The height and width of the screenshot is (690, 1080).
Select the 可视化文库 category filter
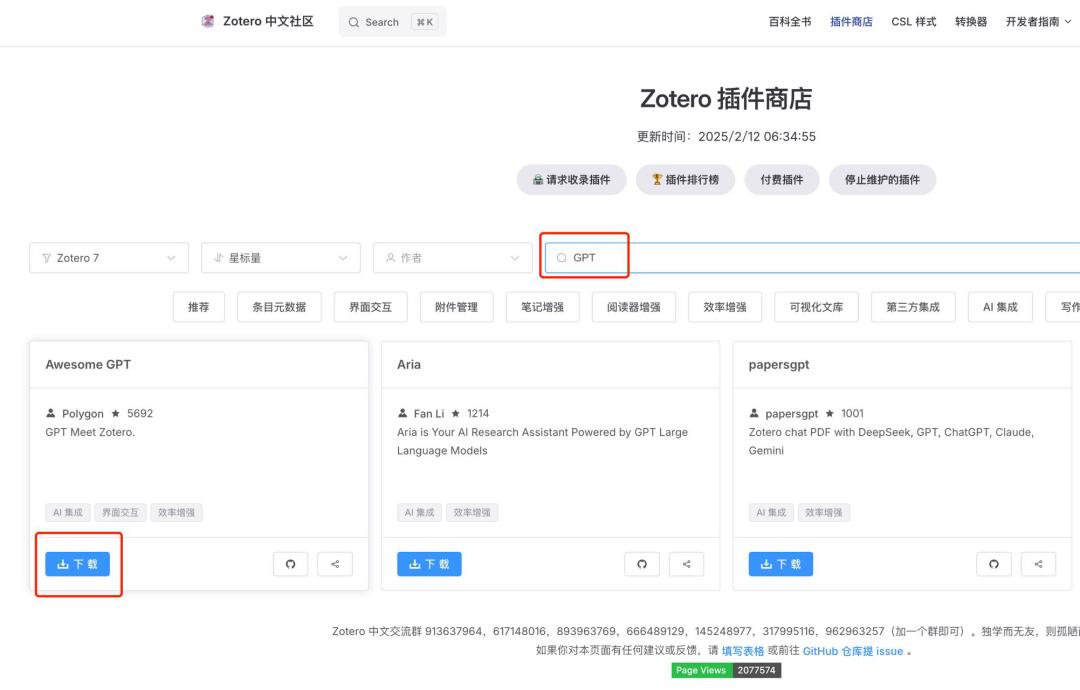(x=816, y=307)
